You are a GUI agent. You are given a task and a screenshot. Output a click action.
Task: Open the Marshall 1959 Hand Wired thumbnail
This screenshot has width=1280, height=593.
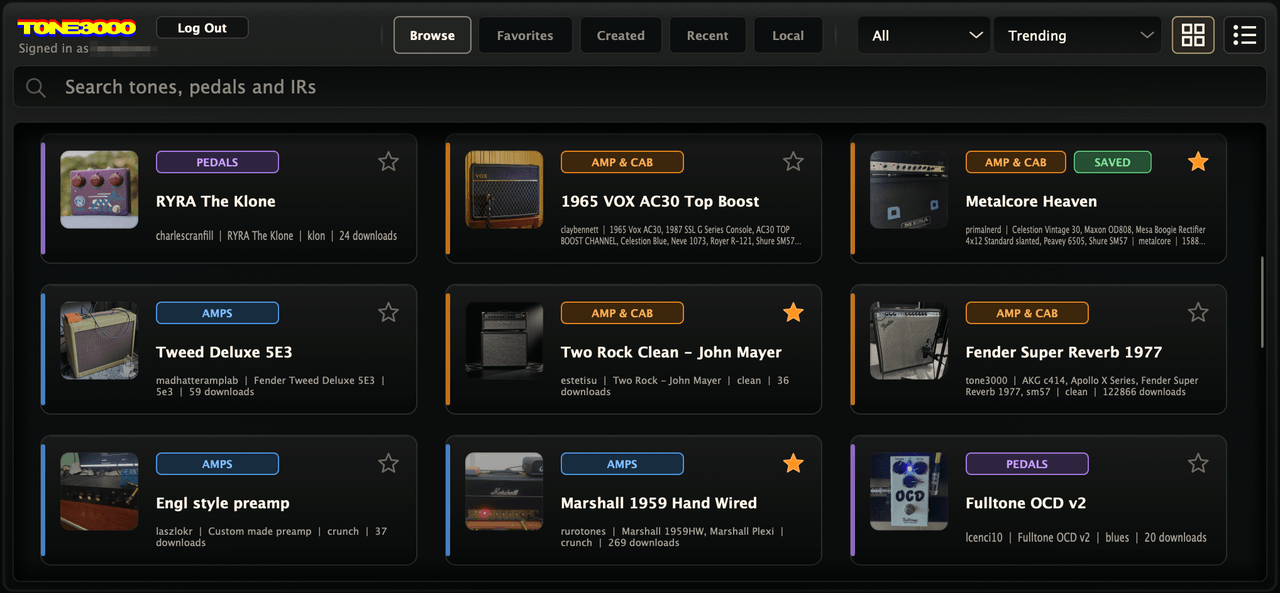tap(504, 491)
